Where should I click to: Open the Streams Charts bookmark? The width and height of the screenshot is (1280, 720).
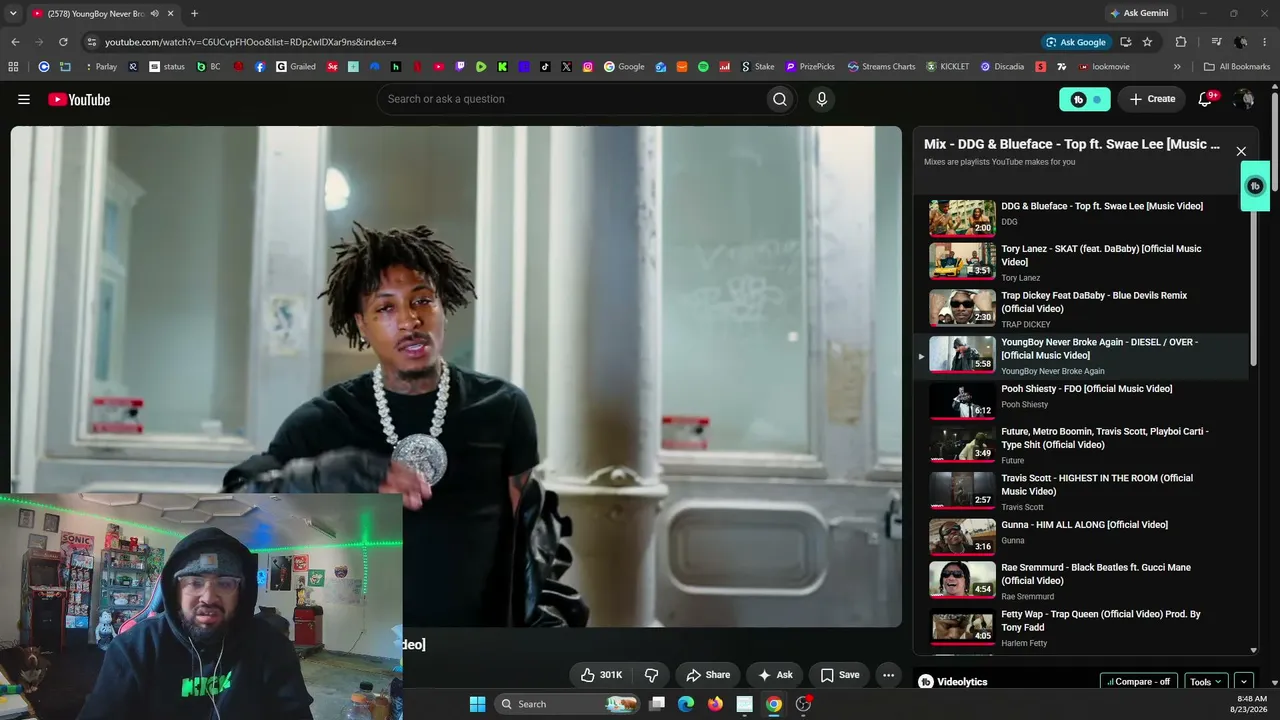click(x=881, y=67)
